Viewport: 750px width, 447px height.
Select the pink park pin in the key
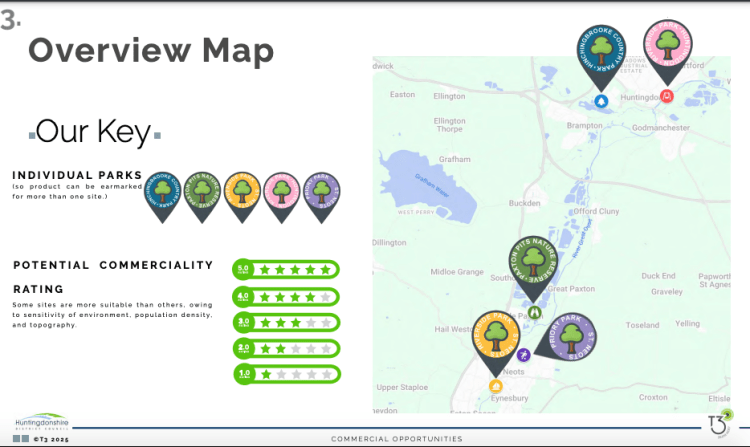coord(282,193)
